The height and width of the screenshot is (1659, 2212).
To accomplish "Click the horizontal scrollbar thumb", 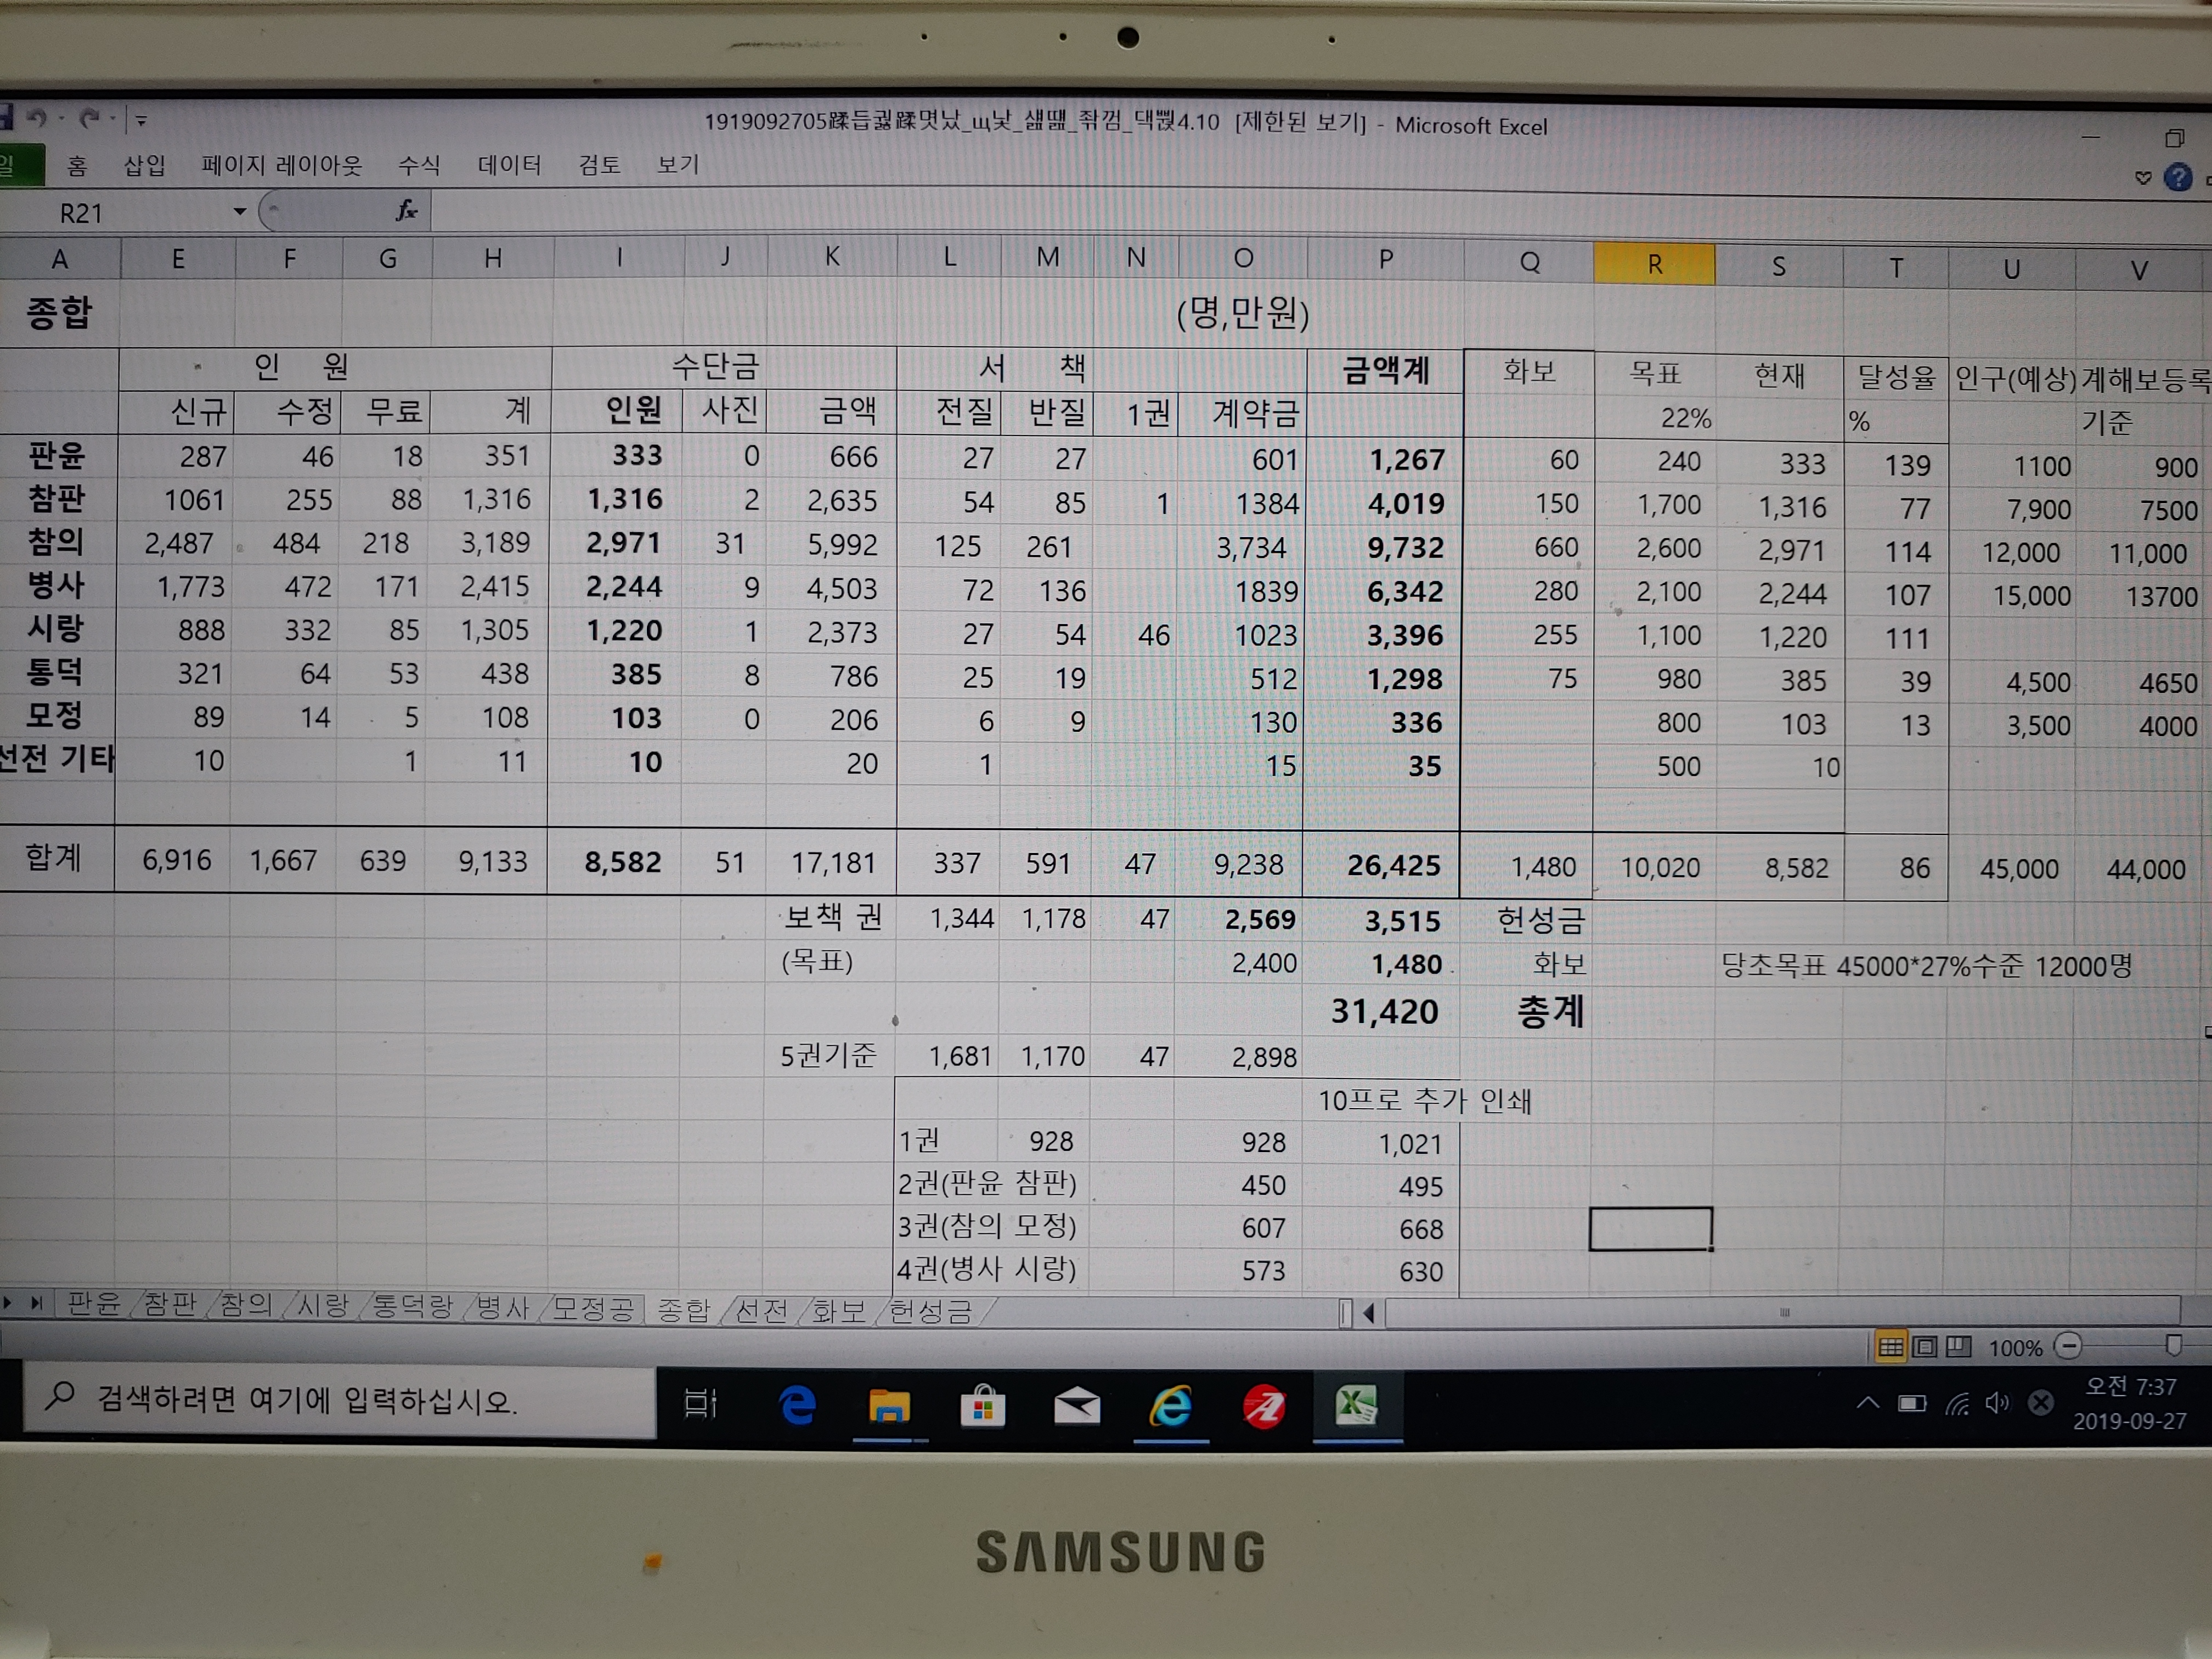I will click(1783, 1312).
